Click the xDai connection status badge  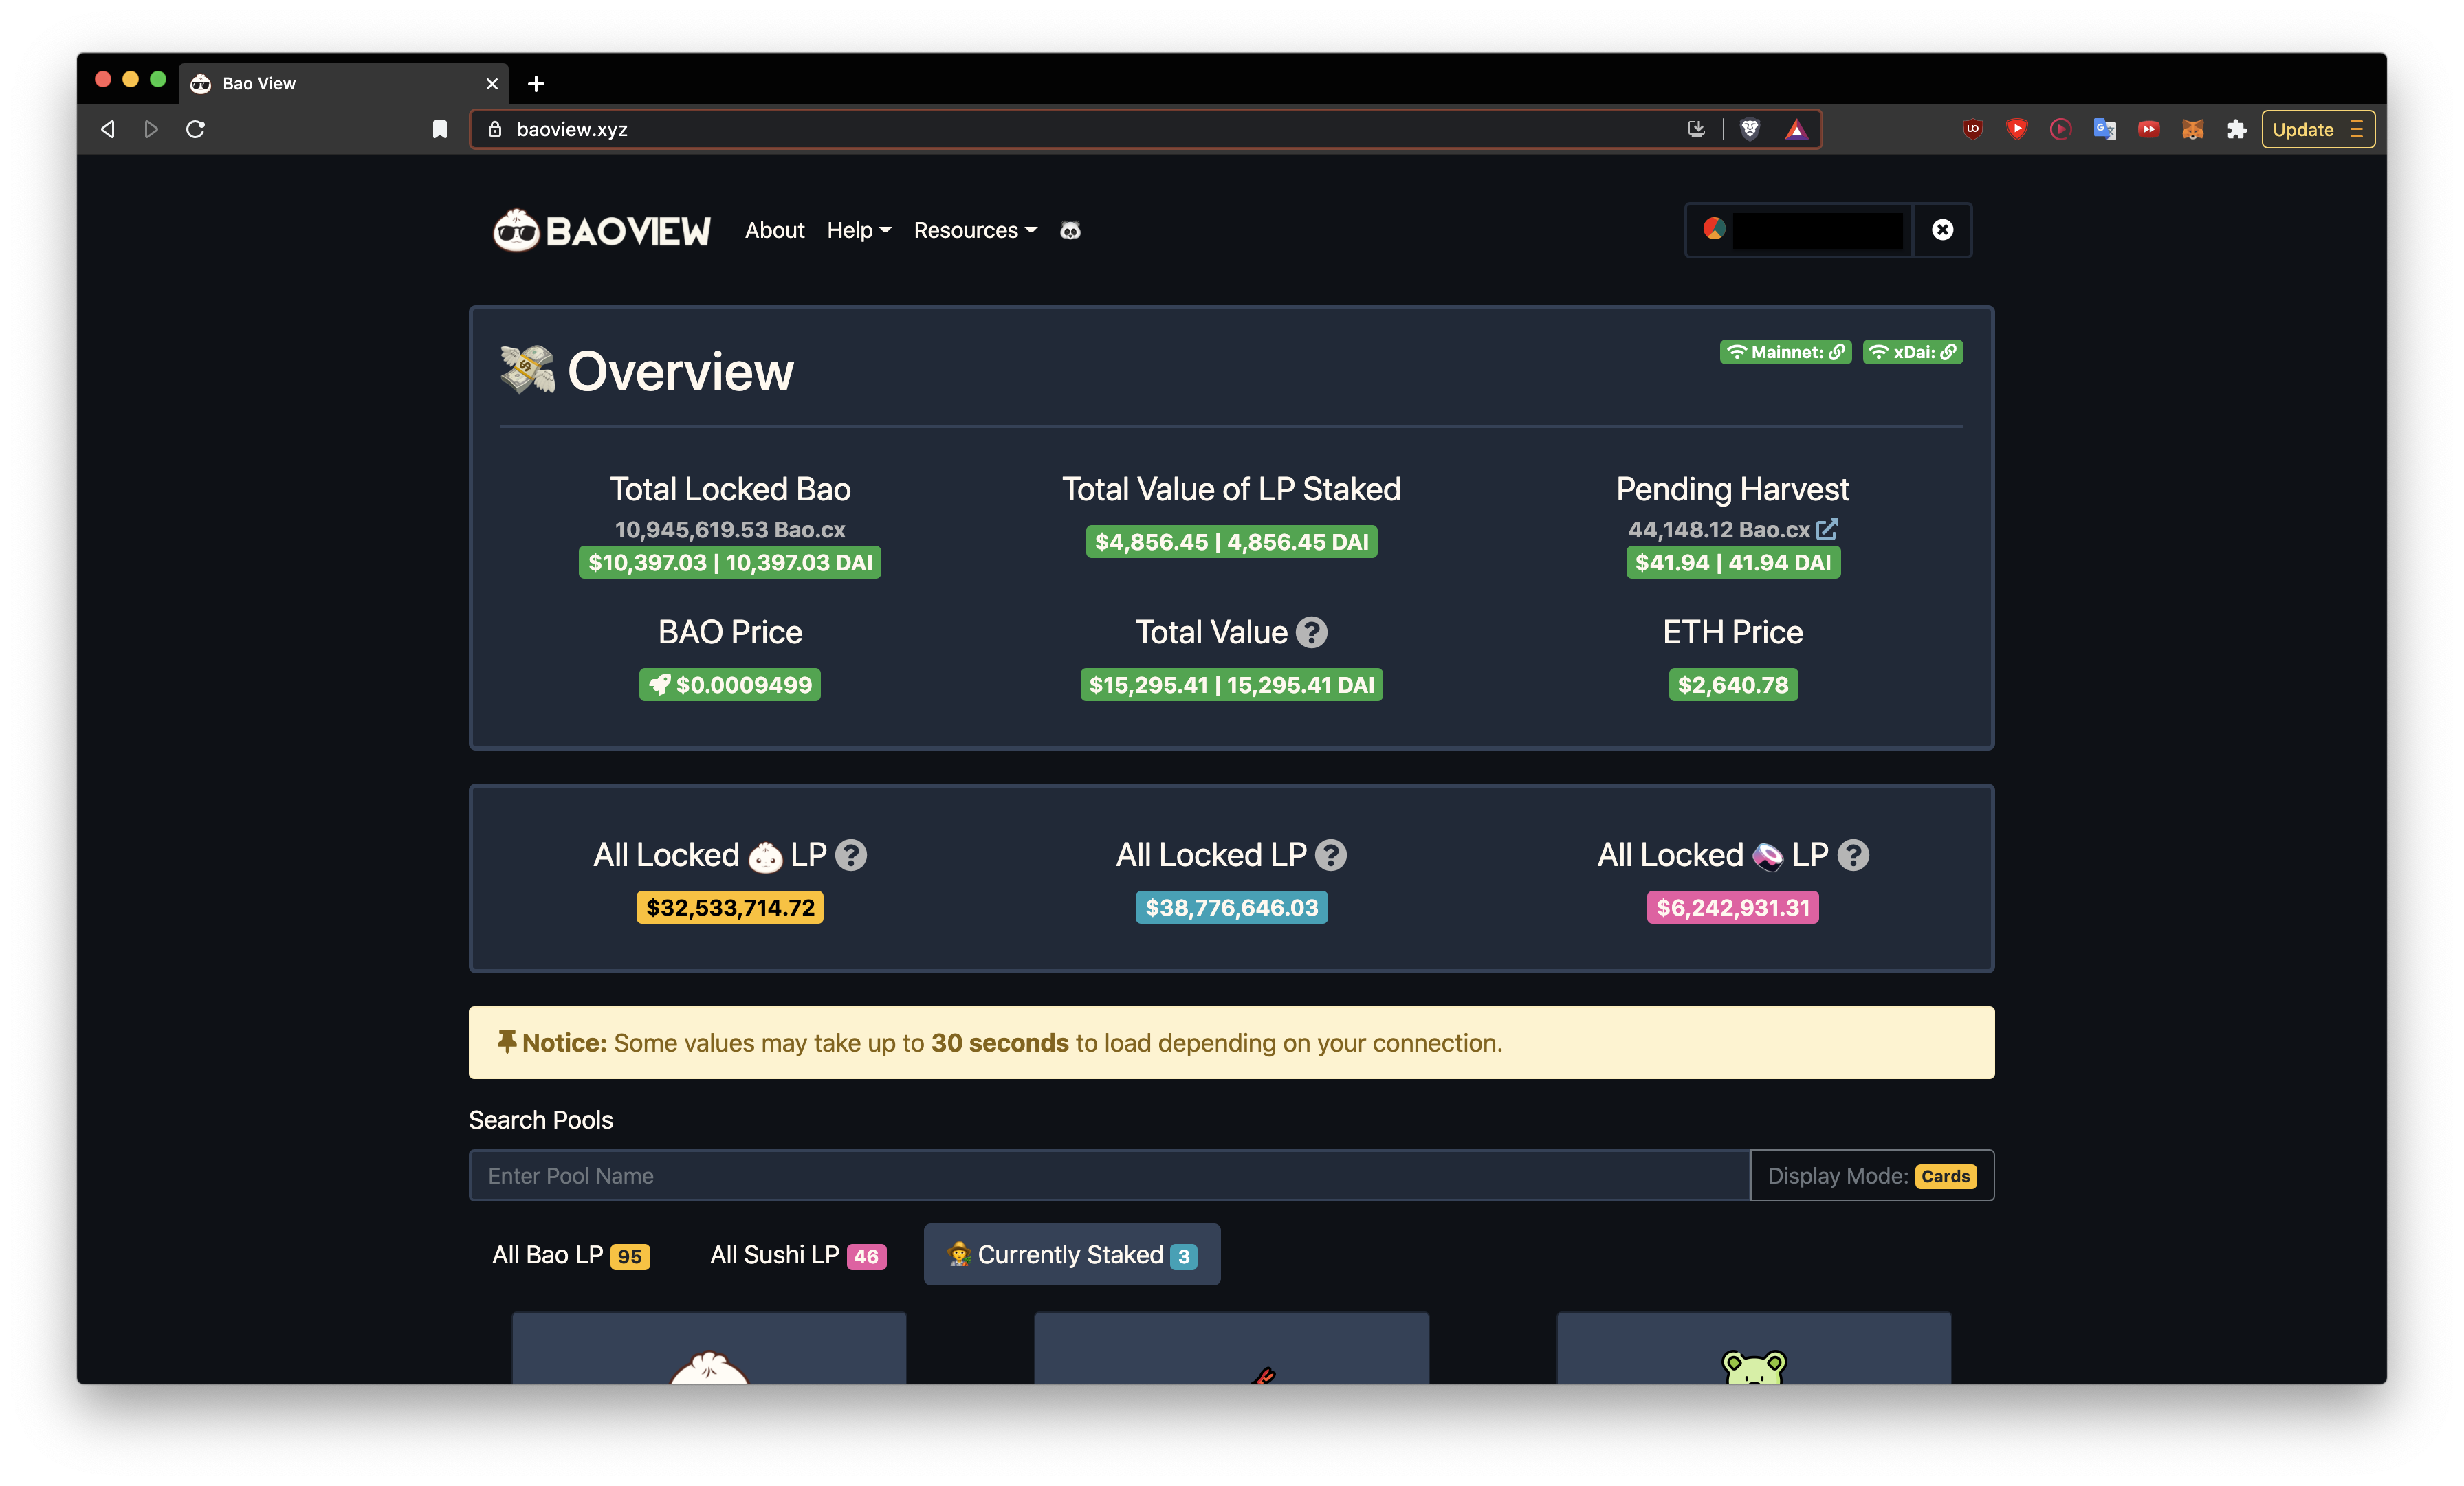click(1912, 352)
